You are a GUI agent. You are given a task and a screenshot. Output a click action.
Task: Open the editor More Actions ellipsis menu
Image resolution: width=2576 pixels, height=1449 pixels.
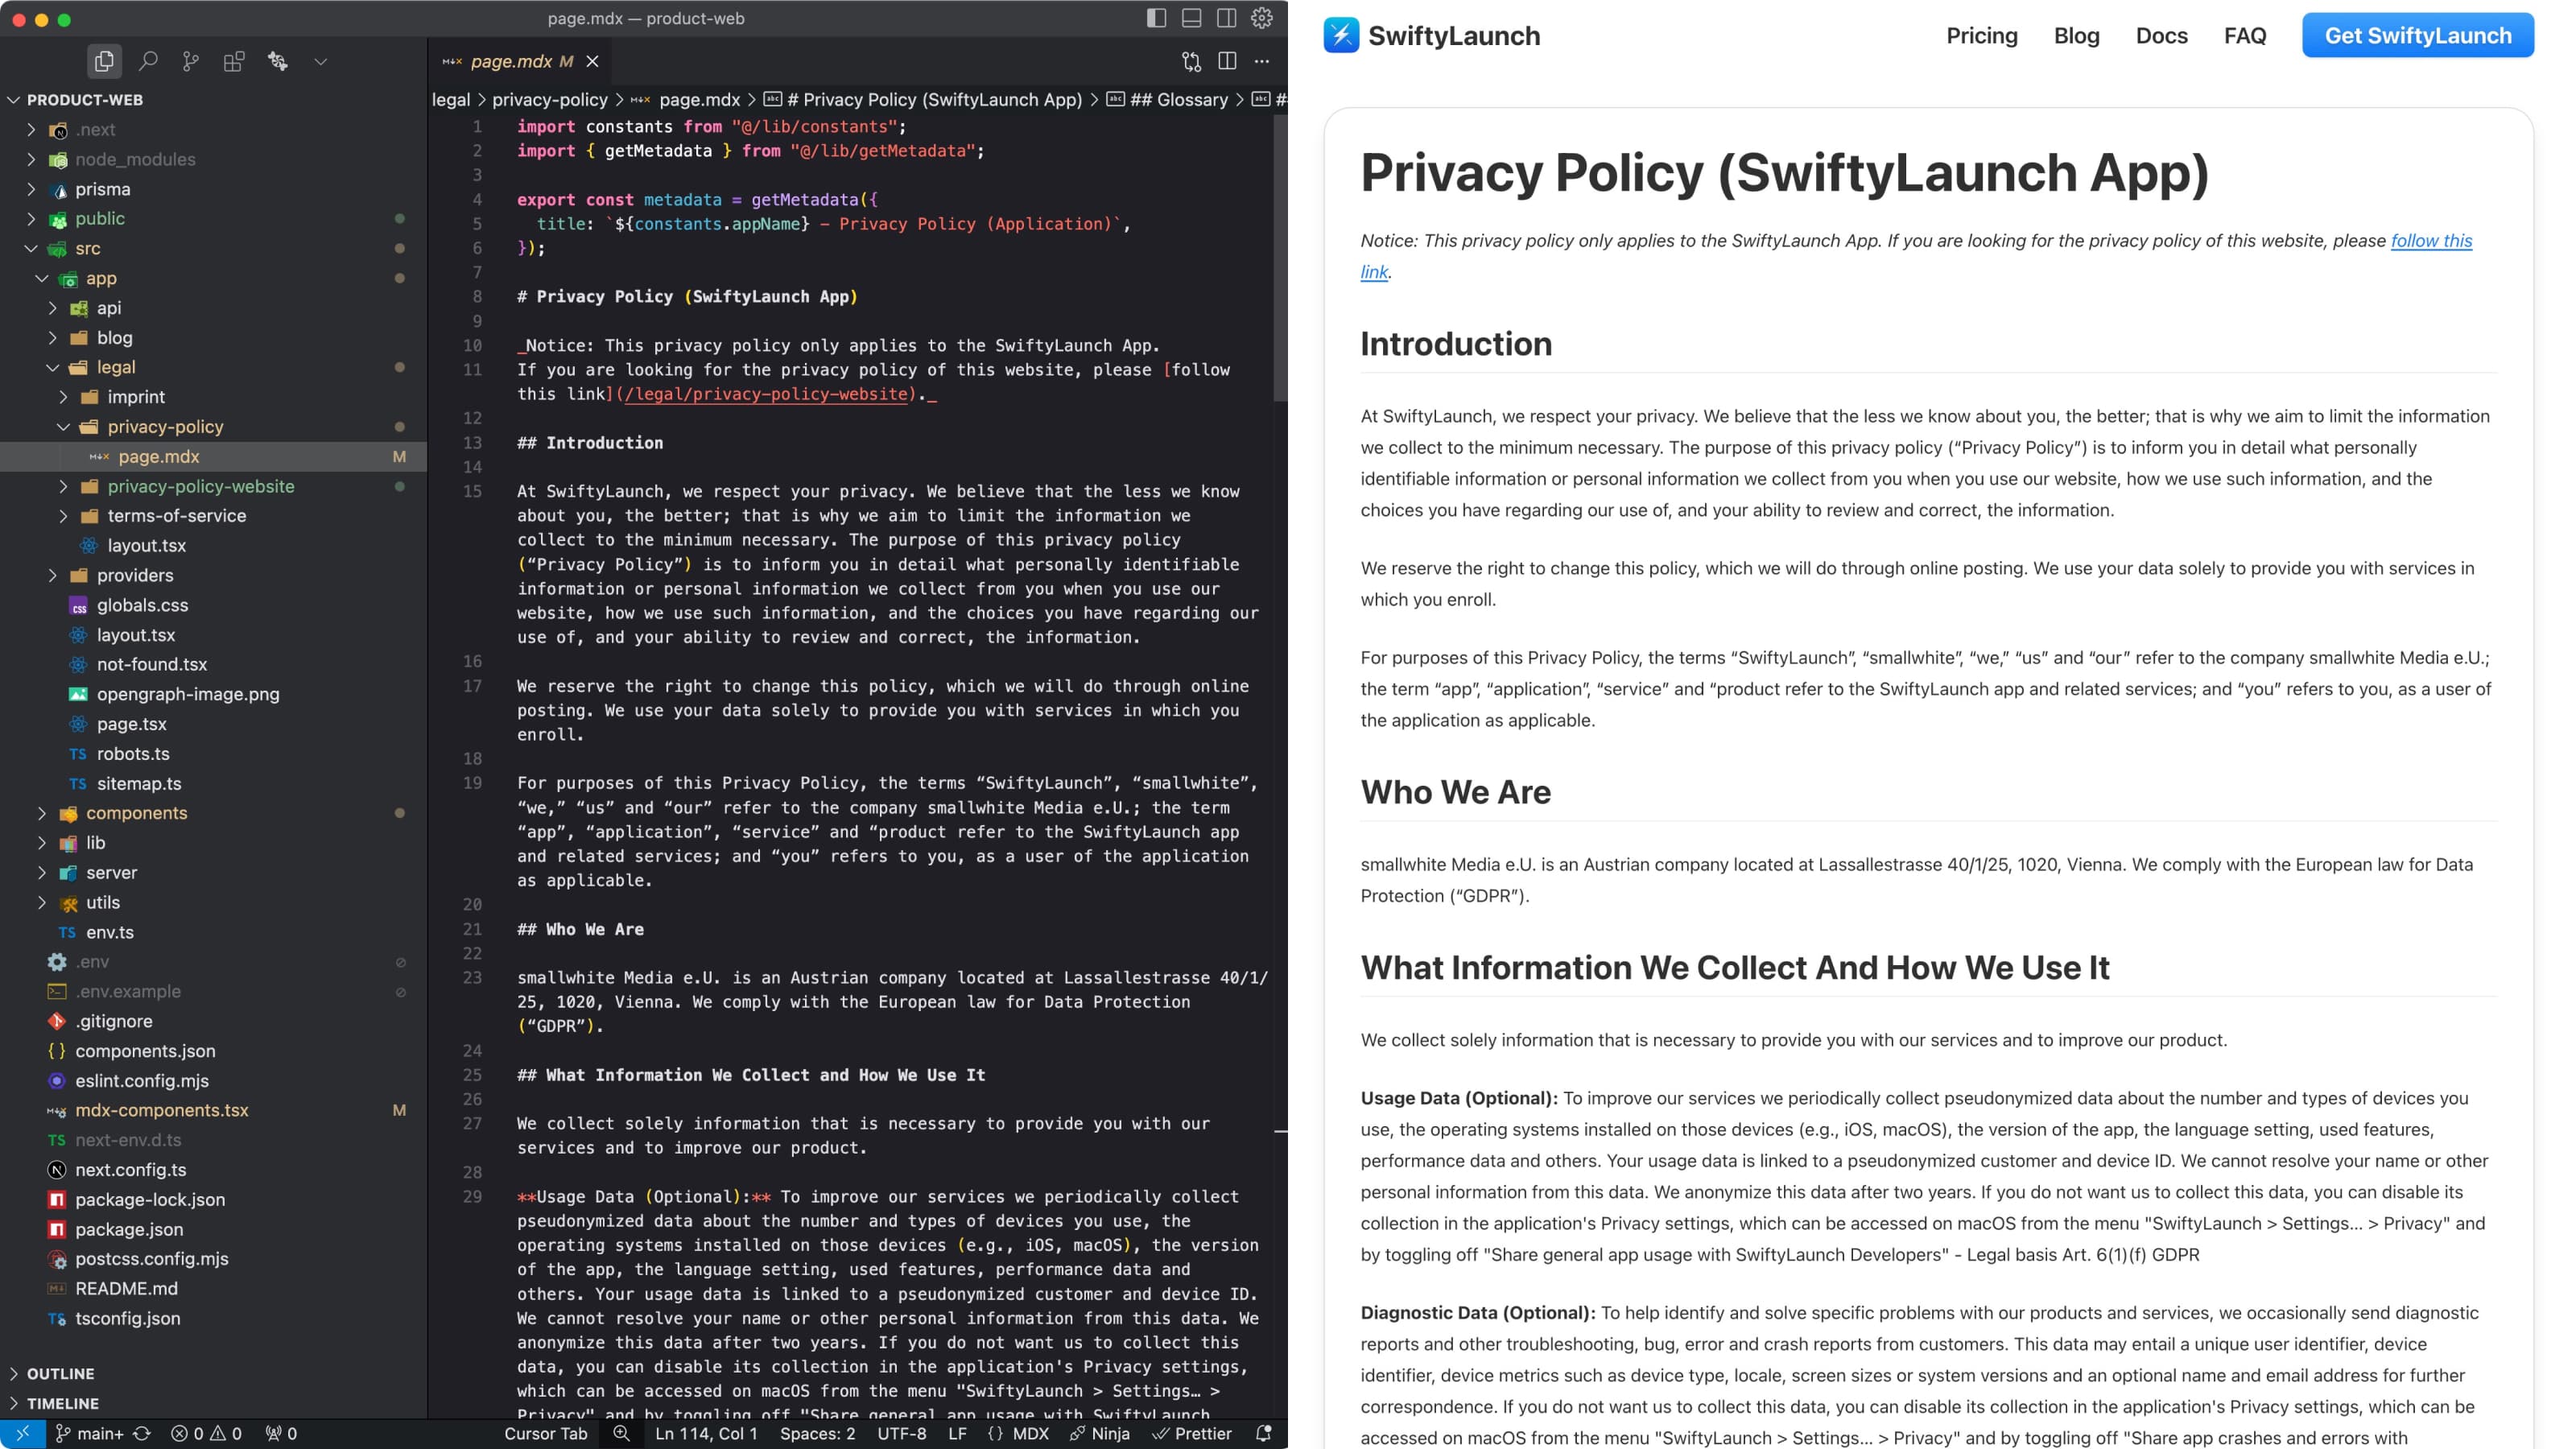(1262, 62)
